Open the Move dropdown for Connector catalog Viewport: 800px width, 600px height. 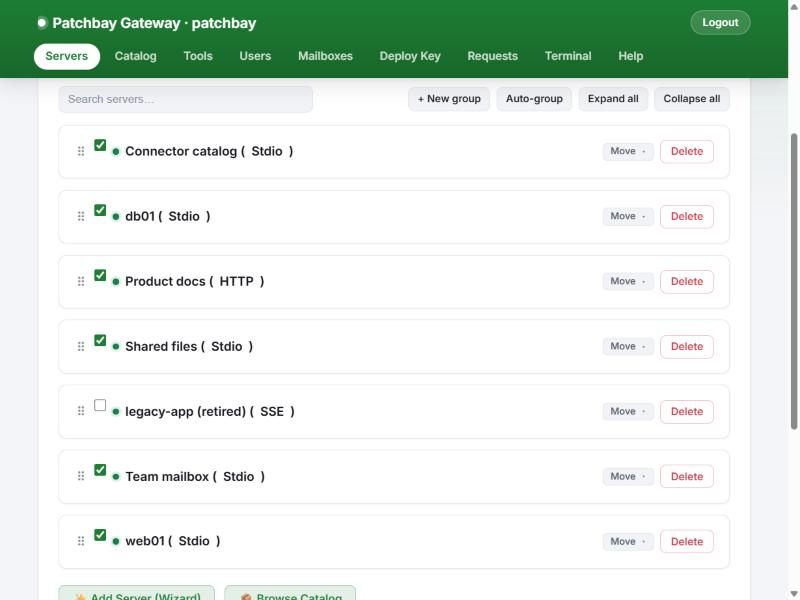point(628,152)
